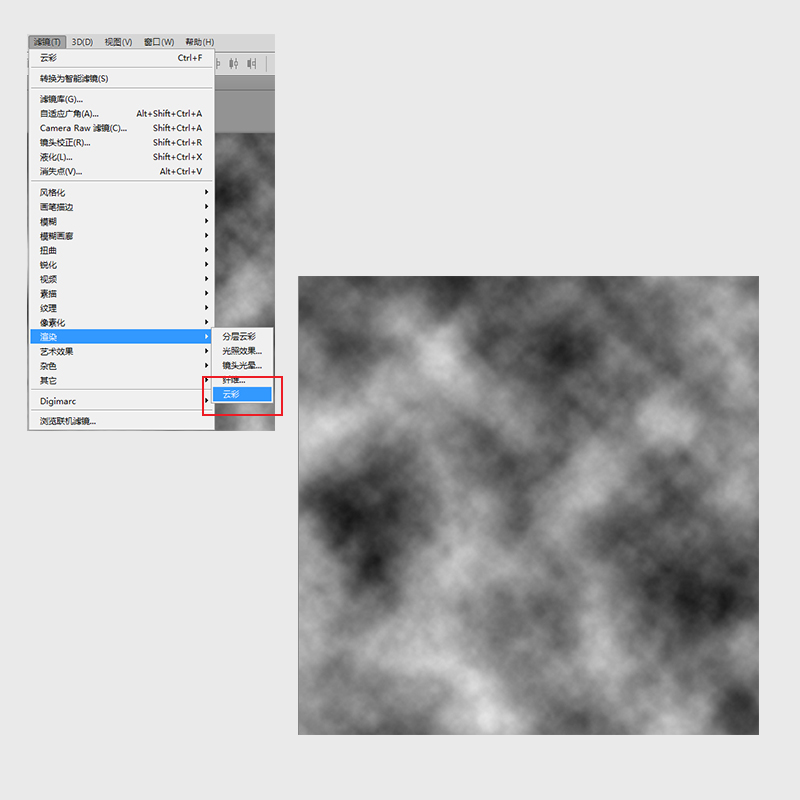Screen dimensions: 800x800
Task: Reapply last filter 云彩 Ctrl+F
Action: coord(121,58)
